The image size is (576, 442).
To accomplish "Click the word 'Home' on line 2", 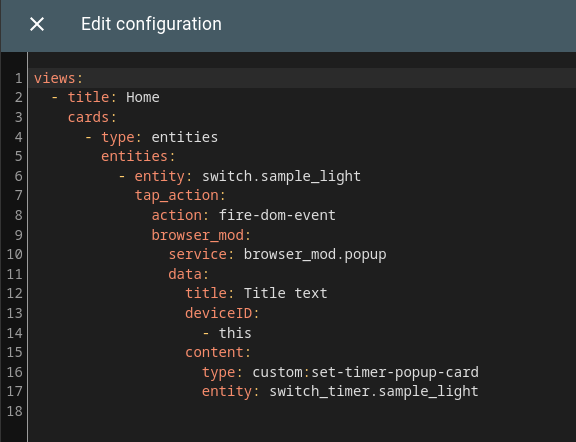I will tap(143, 97).
